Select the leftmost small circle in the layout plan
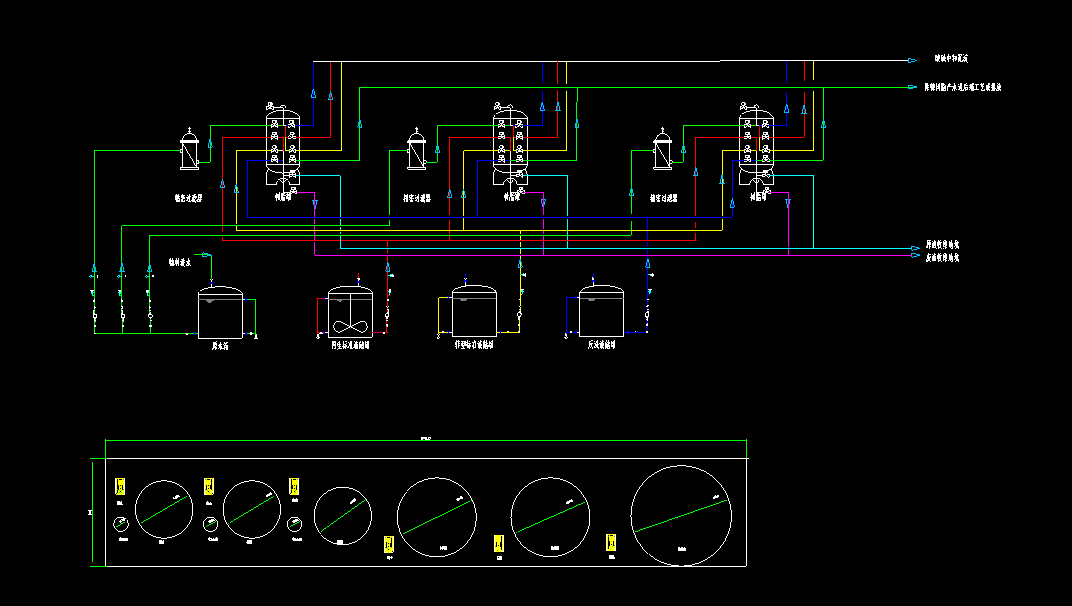1072x606 pixels. point(121,524)
